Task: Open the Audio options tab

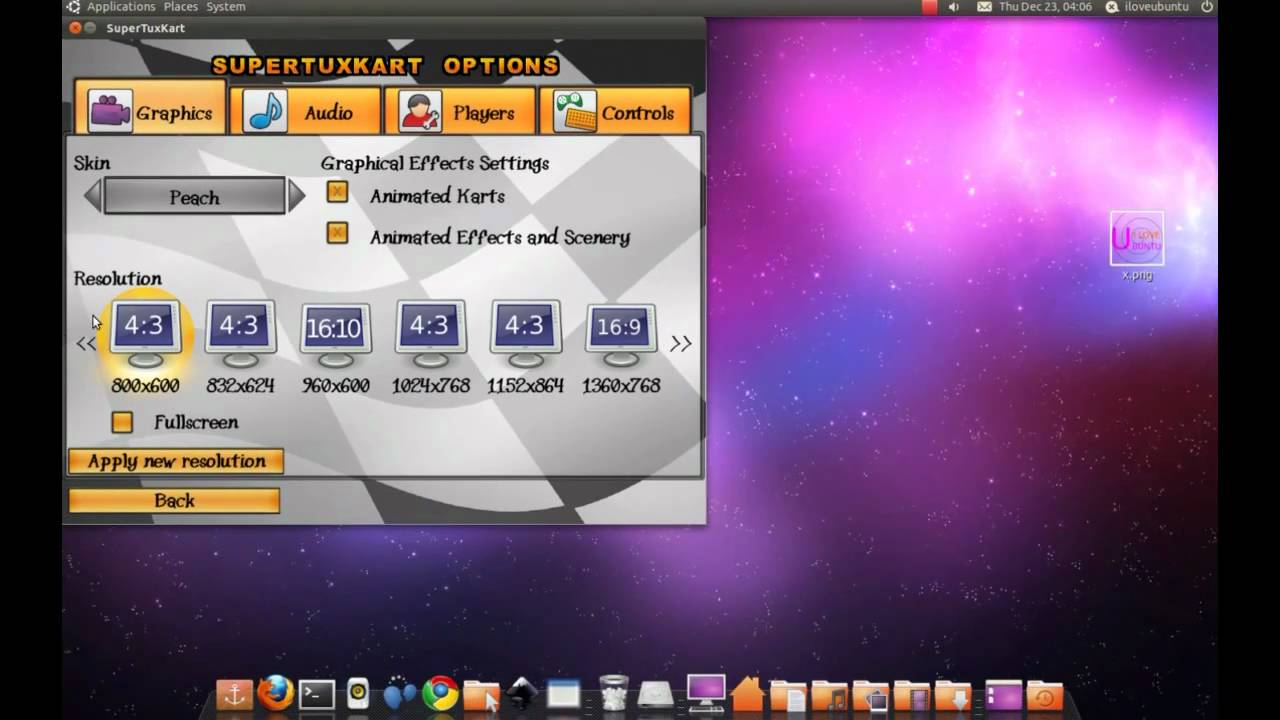Action: pos(305,111)
